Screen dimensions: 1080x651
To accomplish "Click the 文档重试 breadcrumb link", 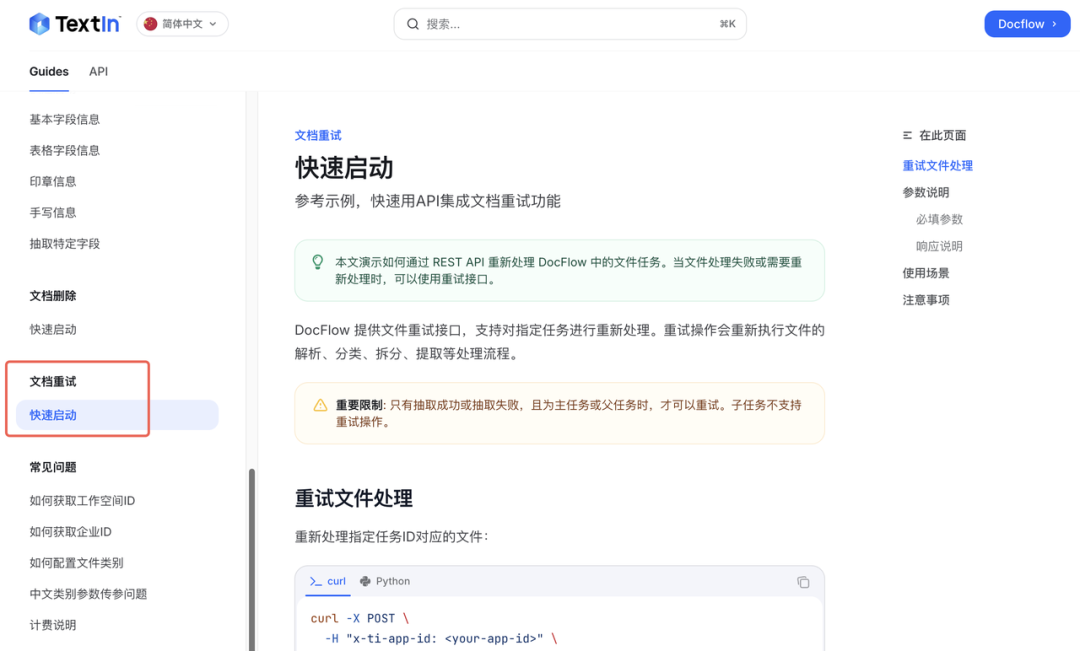I will (x=318, y=135).
